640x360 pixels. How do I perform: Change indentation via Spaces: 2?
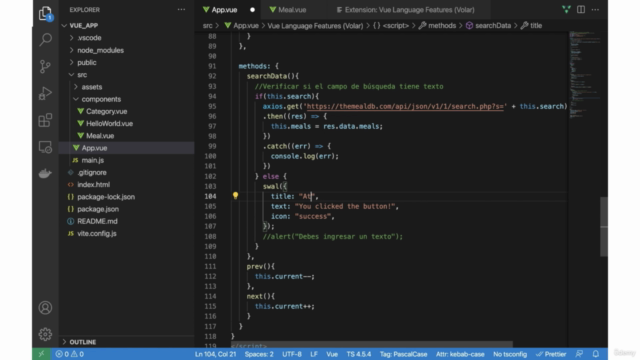pos(259,354)
